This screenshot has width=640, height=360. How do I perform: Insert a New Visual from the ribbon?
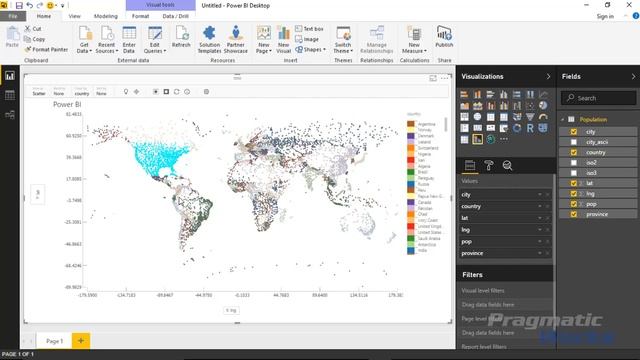(x=283, y=39)
